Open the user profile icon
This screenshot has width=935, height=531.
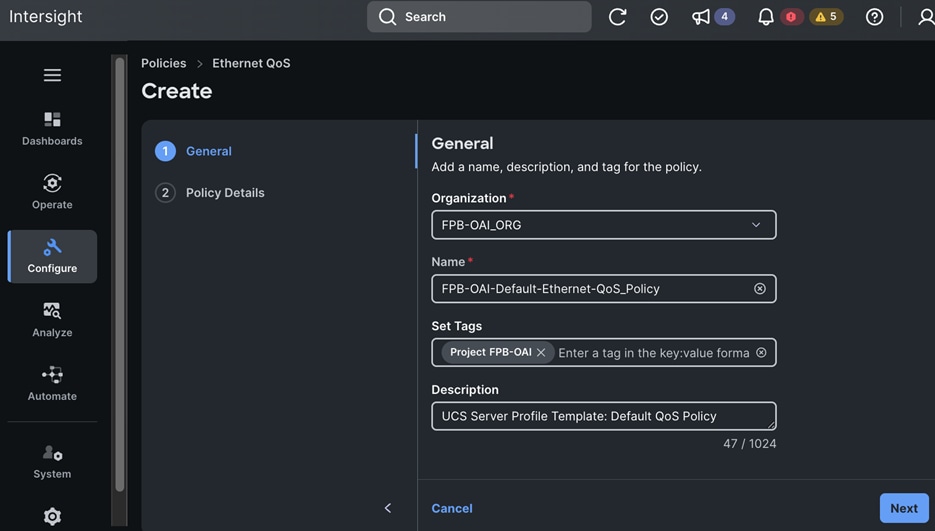pyautogui.click(x=926, y=17)
